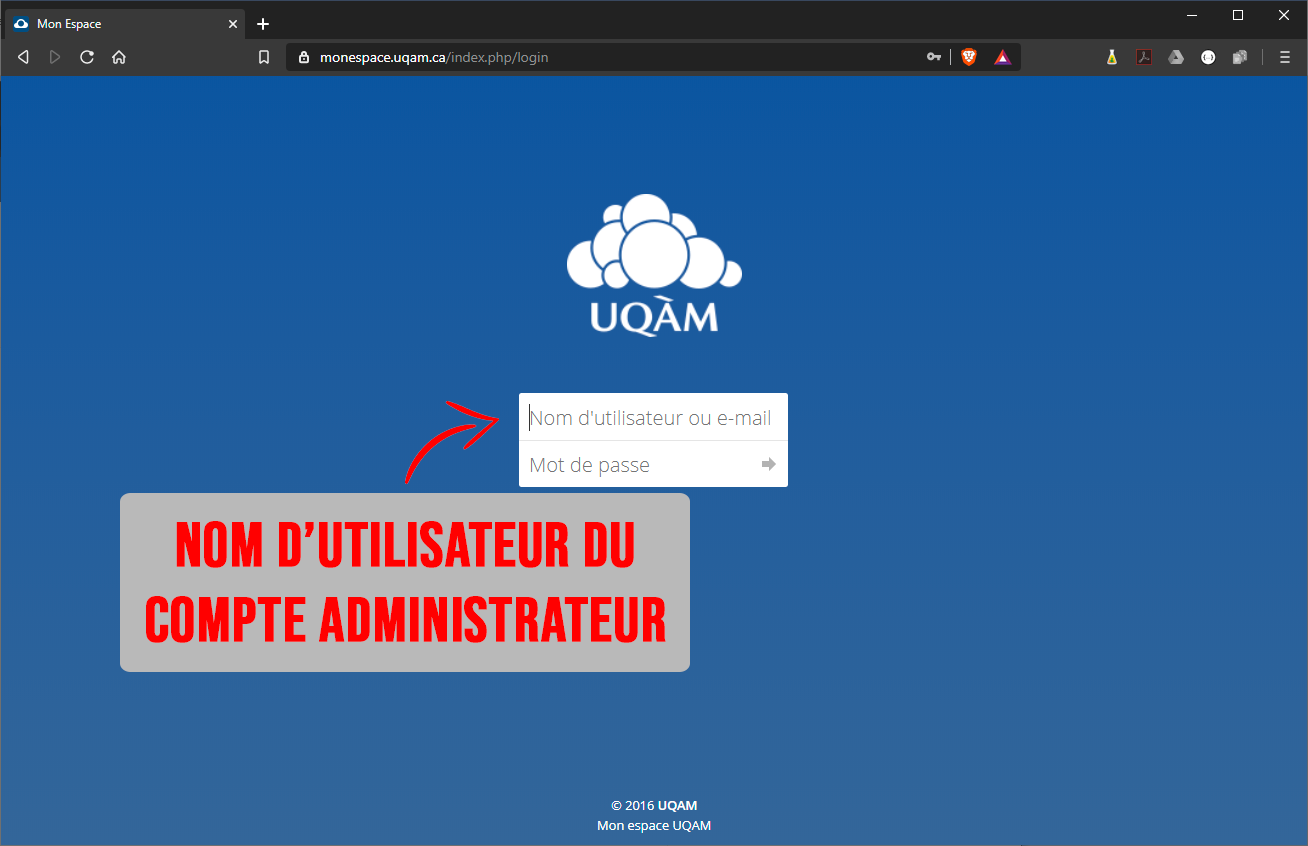Maximize the browser window
Viewport: 1308px width, 846px height.
tap(1238, 15)
